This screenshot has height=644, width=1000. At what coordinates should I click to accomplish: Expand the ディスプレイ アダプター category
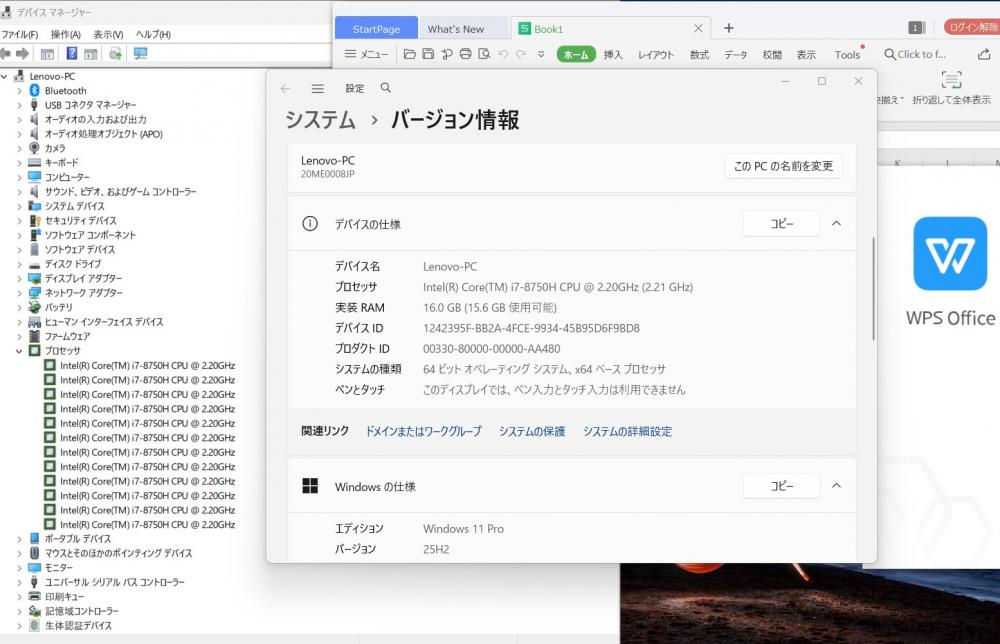[x=19, y=278]
